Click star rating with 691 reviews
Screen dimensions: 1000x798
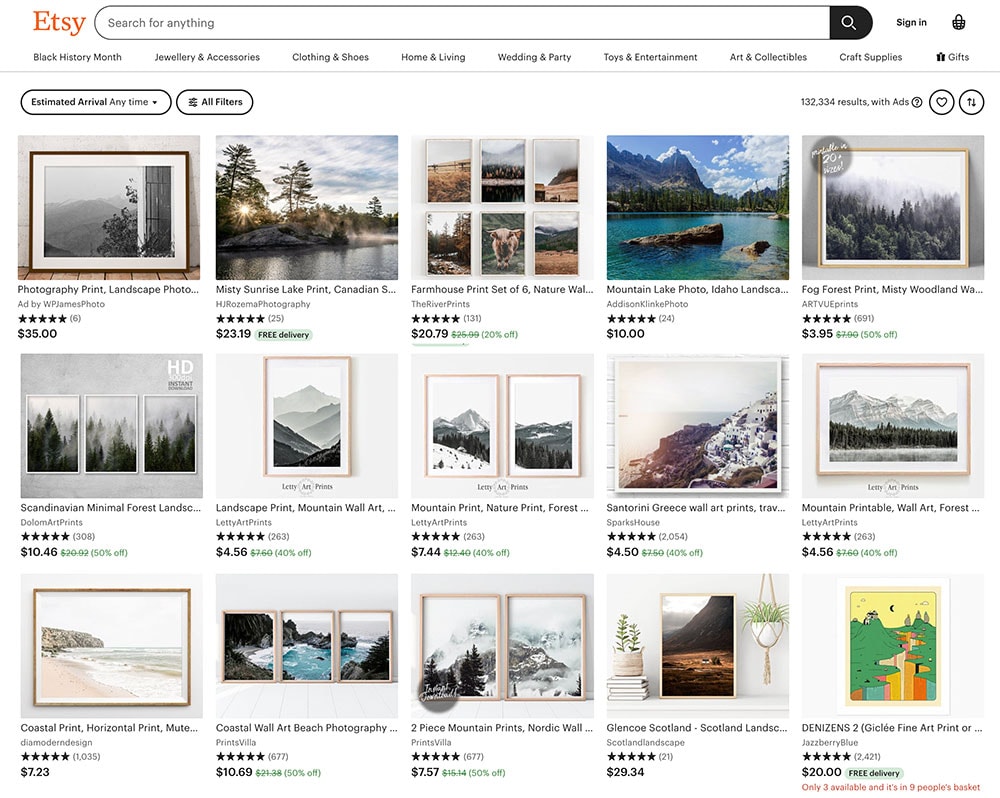coord(838,318)
